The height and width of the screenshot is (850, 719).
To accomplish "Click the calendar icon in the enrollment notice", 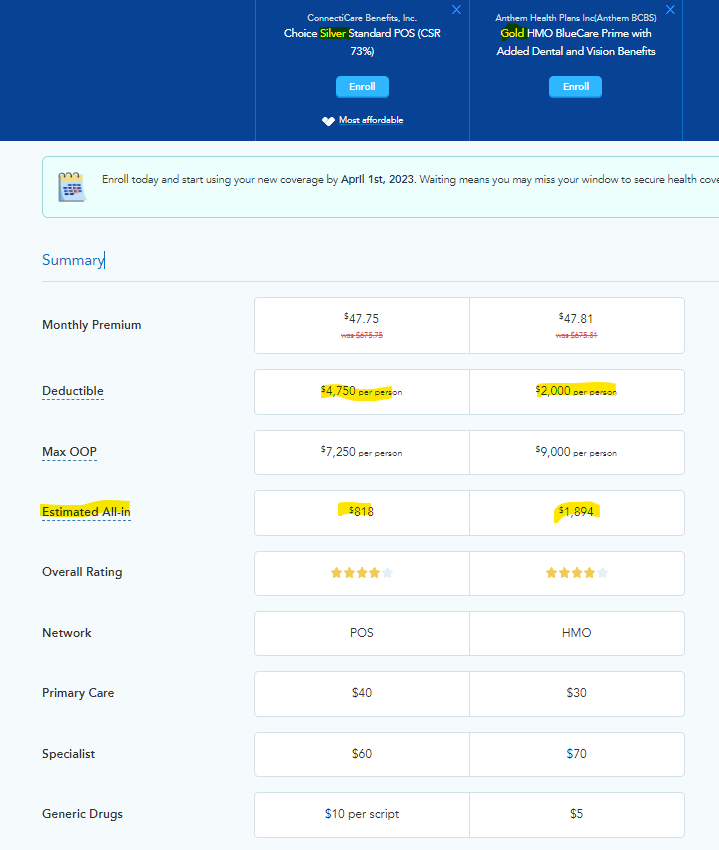I will point(72,187).
